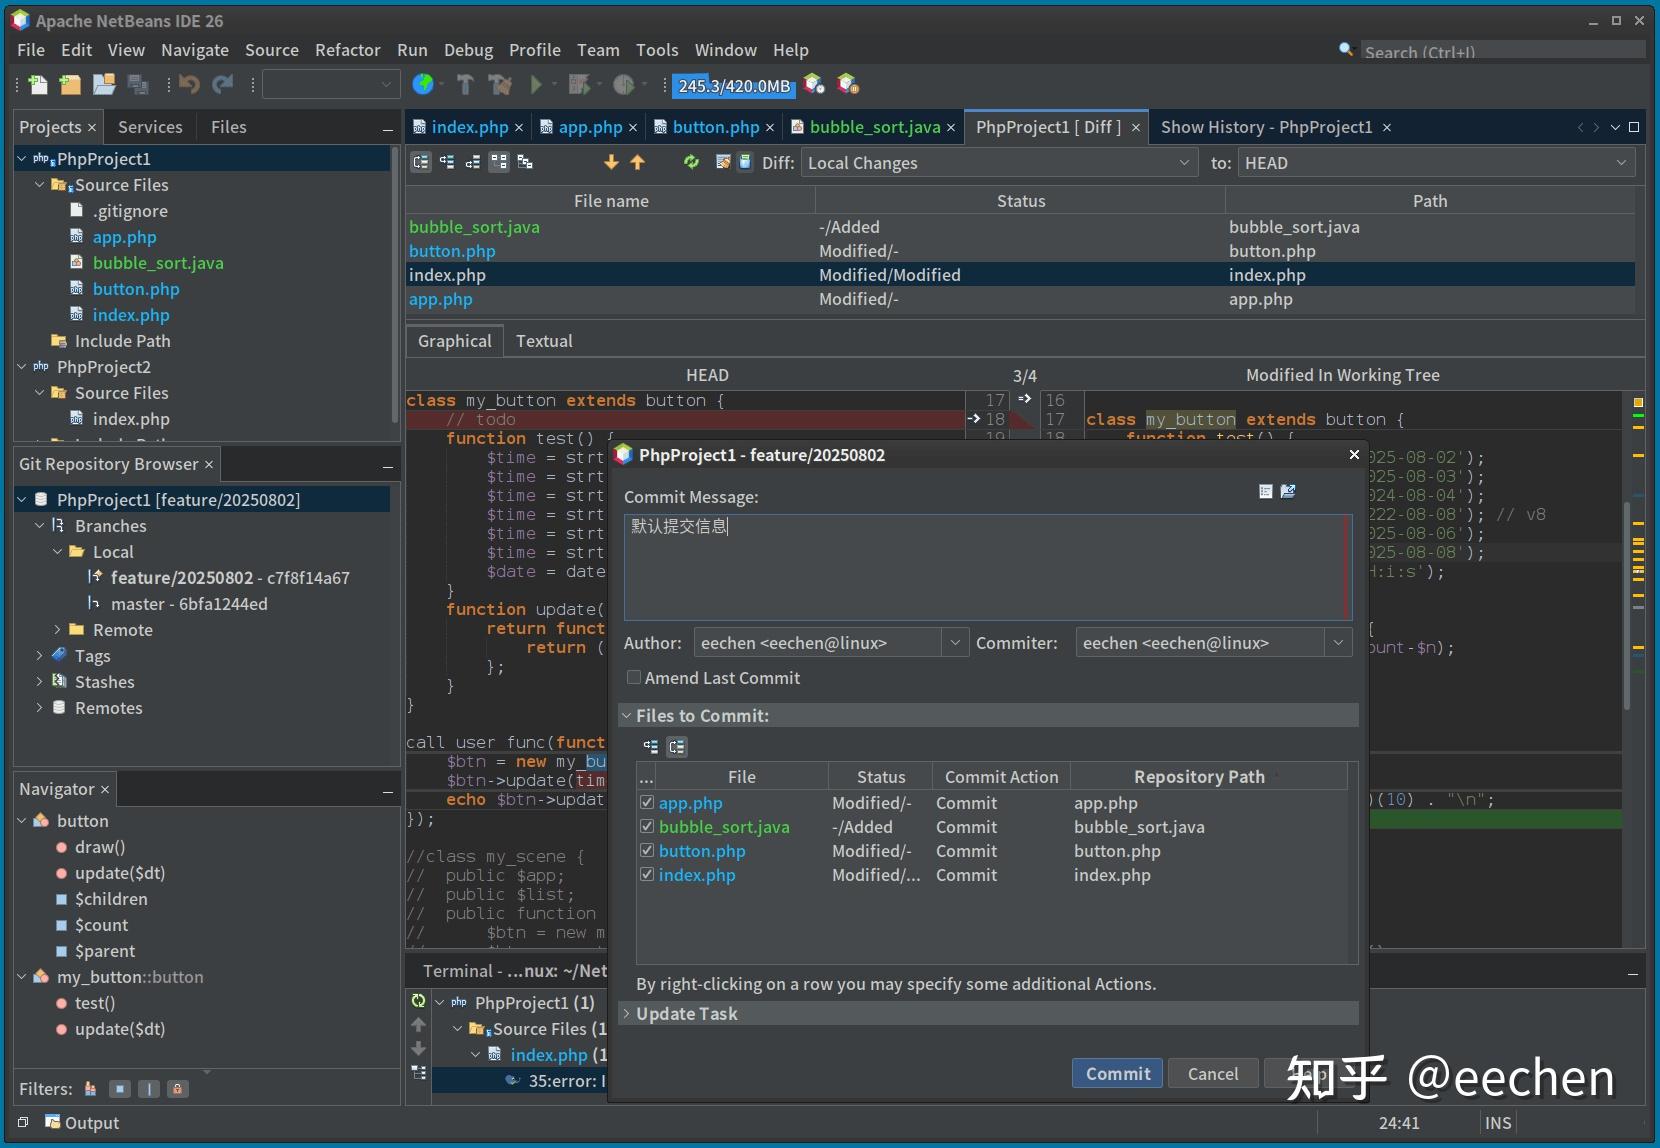Uncheck bubble_sort.java in Files to Commit

click(647, 826)
